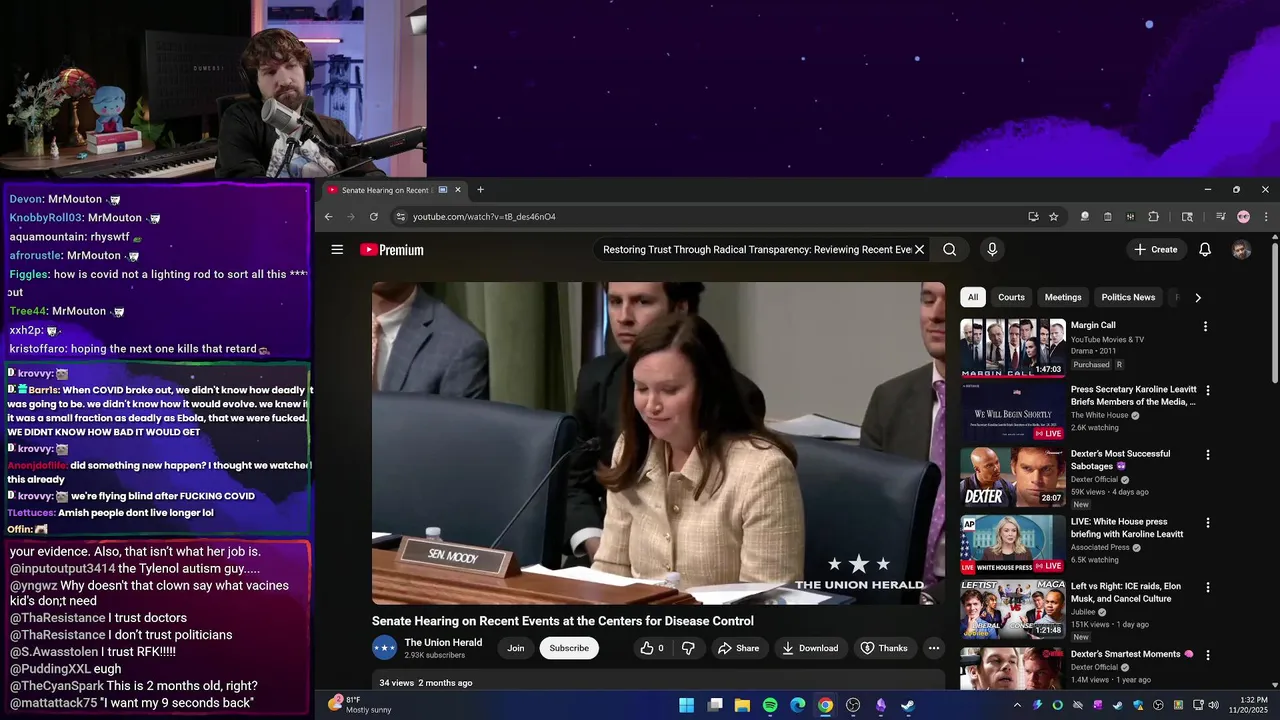
Task: Click the Create button
Action: point(1156,250)
